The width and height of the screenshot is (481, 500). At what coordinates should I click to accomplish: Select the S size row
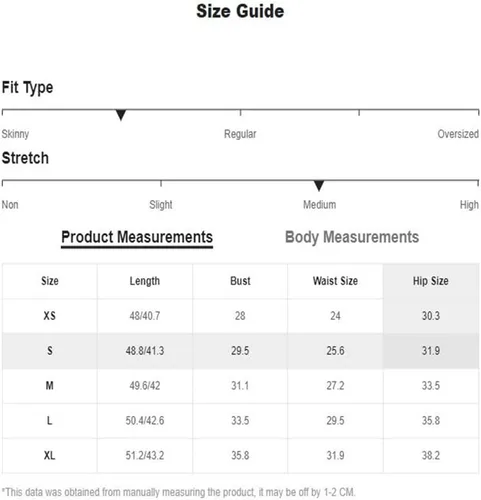pos(240,351)
